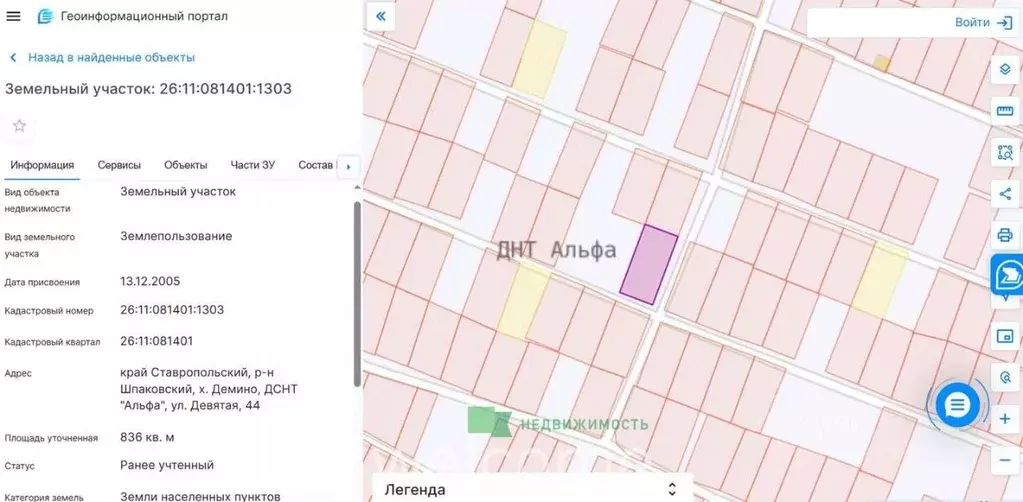
Task: Click the tab strip scroll-right arrow
Action: pos(348,166)
